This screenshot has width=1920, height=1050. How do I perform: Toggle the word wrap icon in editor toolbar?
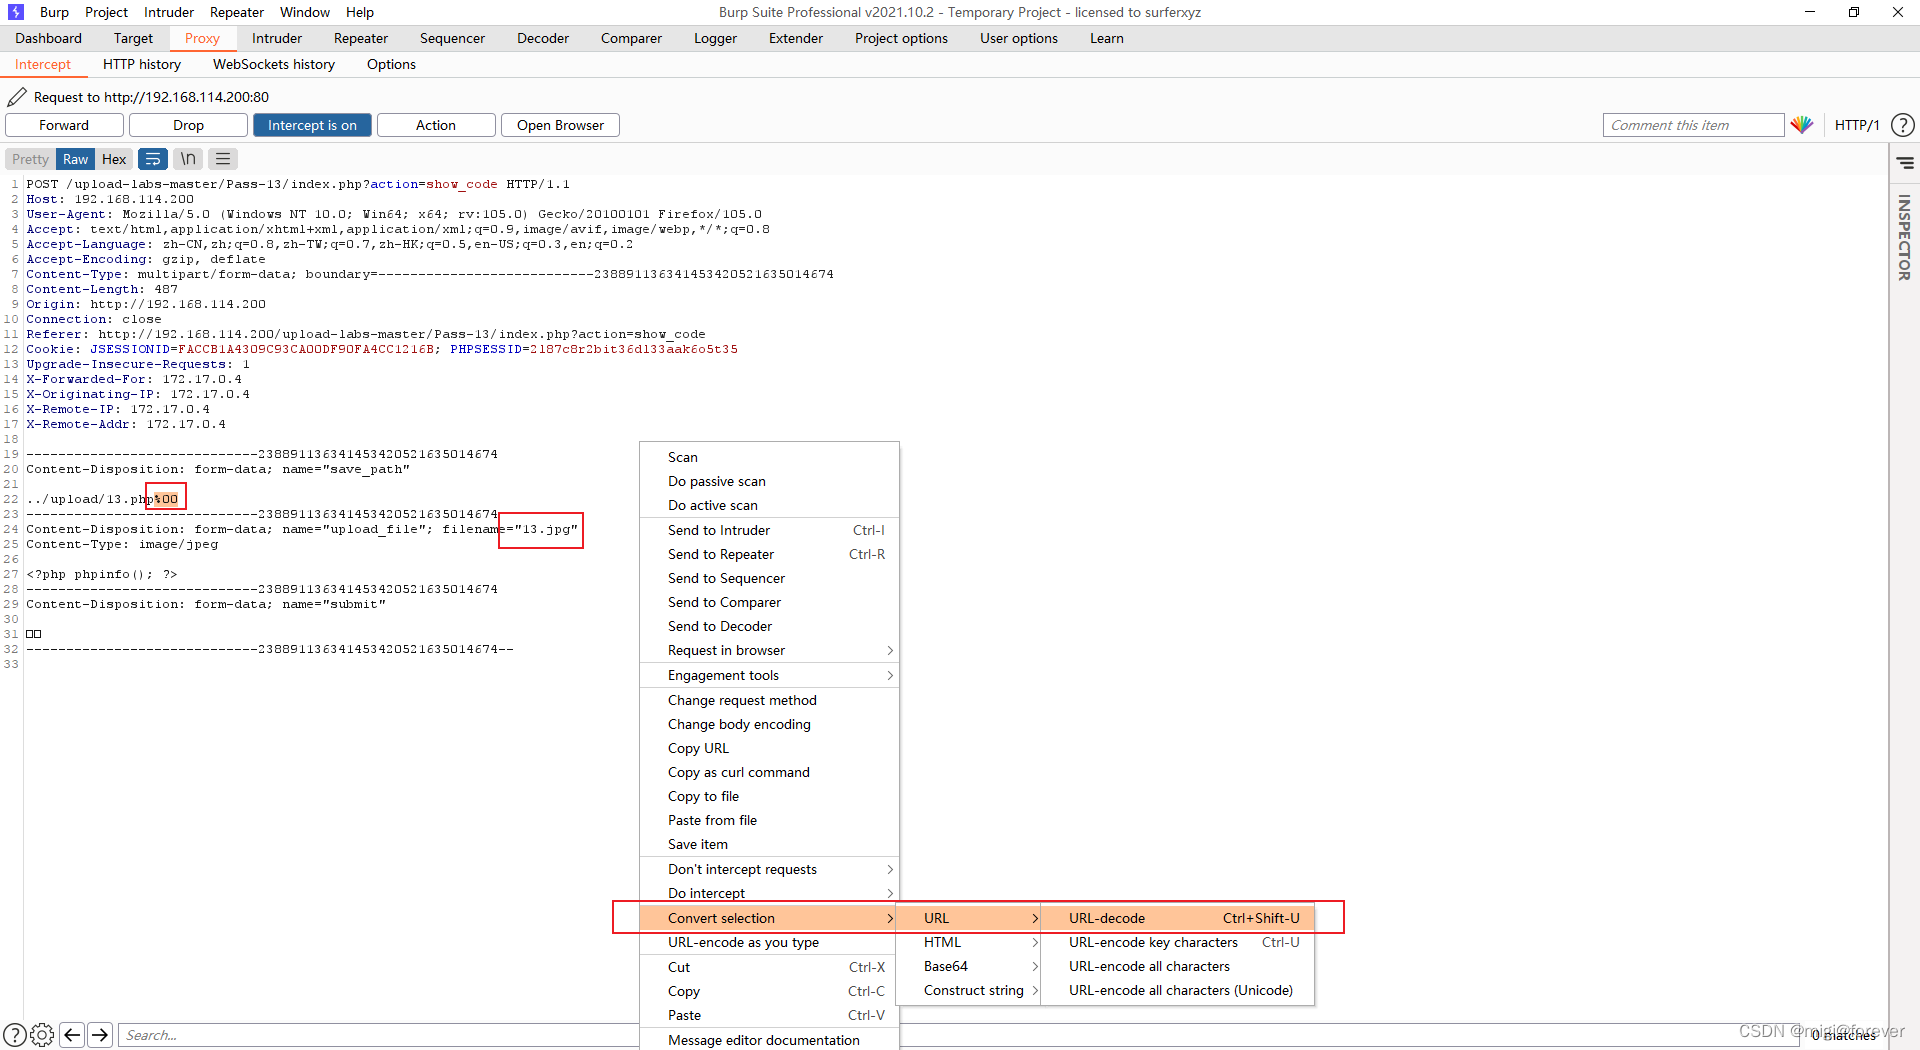(153, 159)
